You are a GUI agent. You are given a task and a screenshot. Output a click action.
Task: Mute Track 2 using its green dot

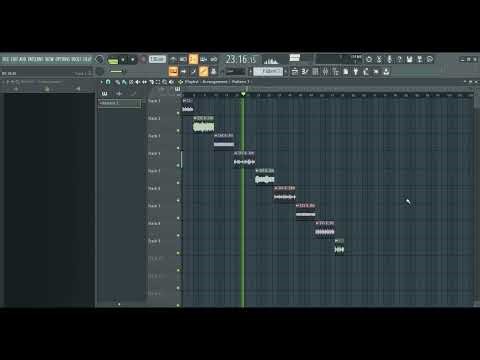coord(178,130)
